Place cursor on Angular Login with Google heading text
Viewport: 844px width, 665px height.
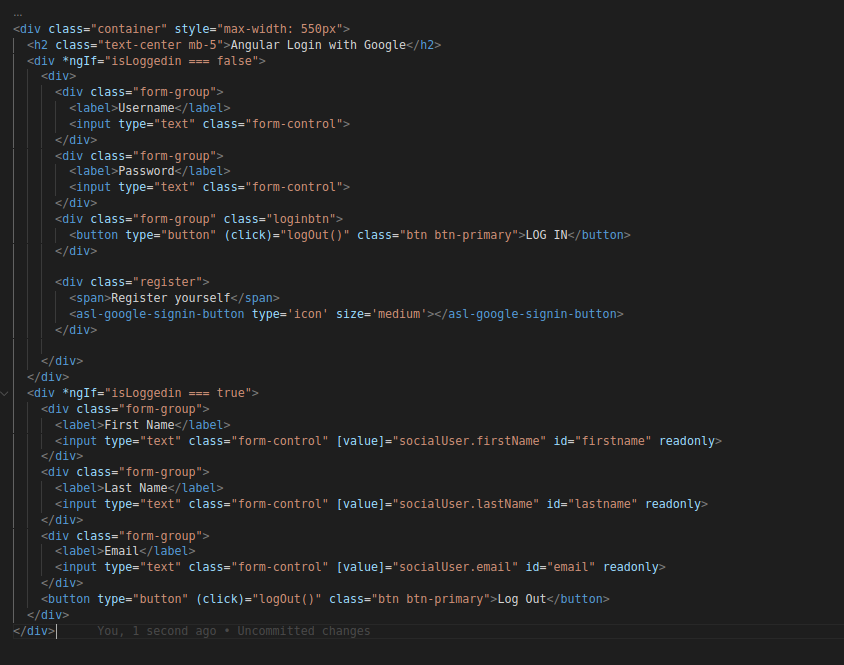pos(318,45)
